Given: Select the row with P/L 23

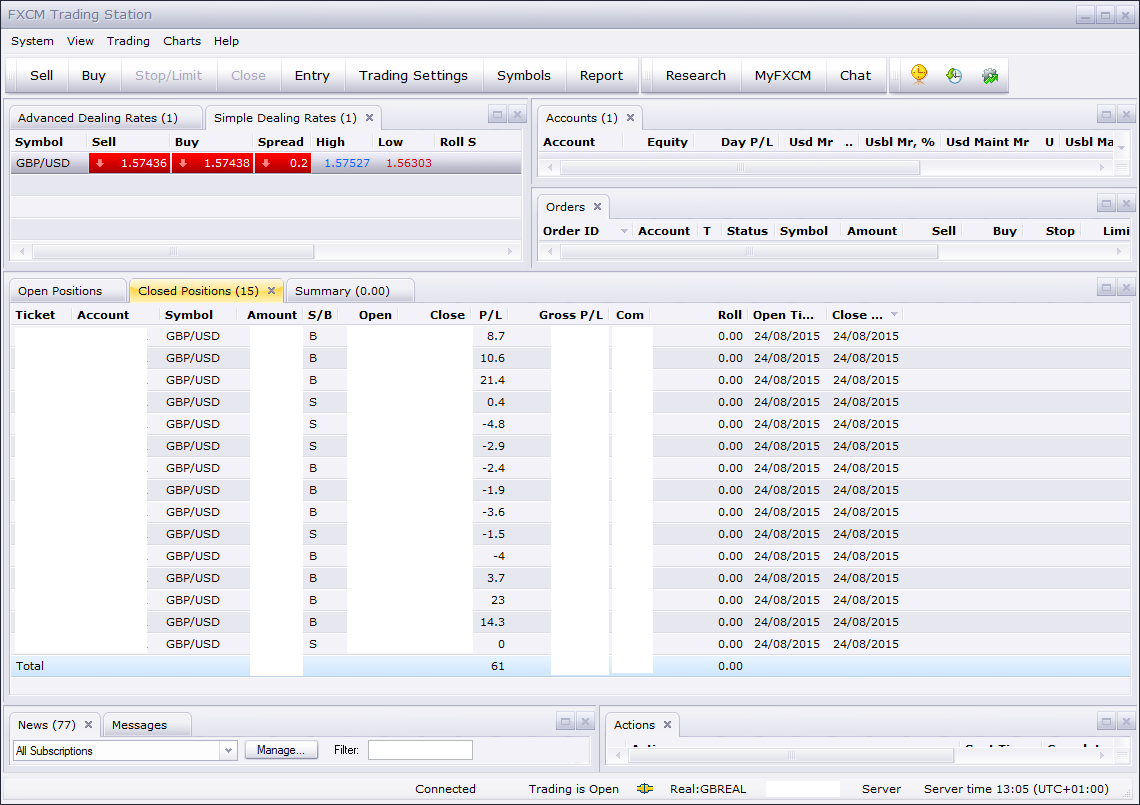Looking at the screenshot, I should [x=571, y=600].
